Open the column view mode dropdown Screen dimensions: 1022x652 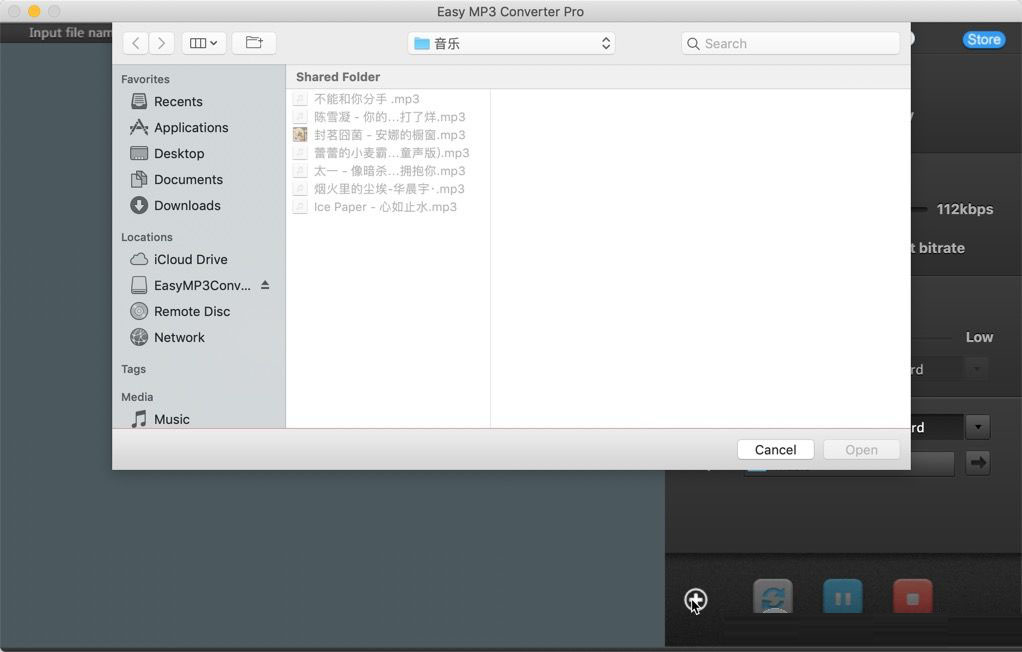point(203,43)
